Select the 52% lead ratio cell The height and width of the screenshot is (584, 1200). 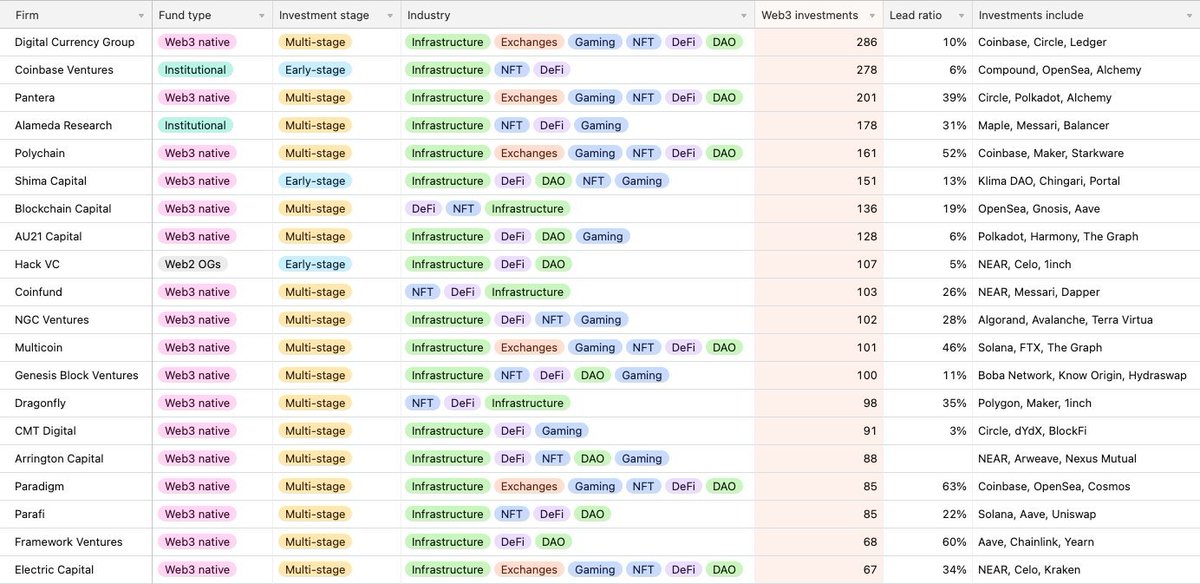point(928,153)
